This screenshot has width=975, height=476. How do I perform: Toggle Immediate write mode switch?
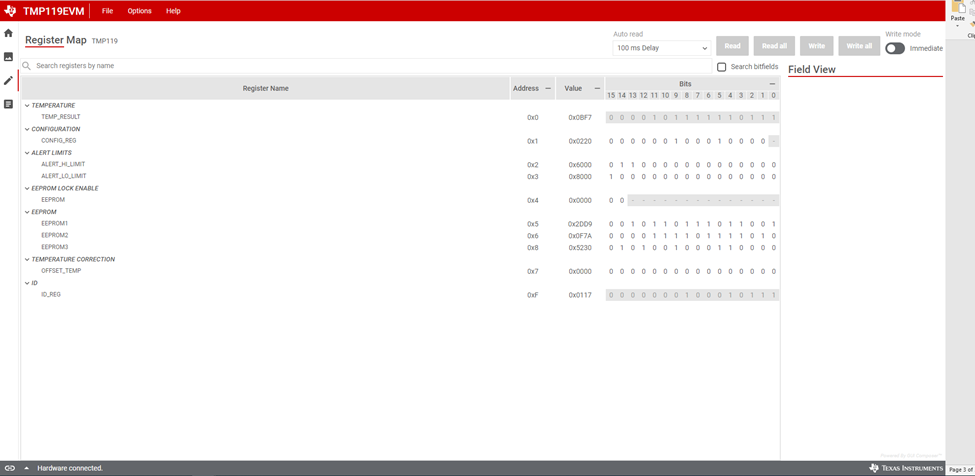tap(895, 48)
